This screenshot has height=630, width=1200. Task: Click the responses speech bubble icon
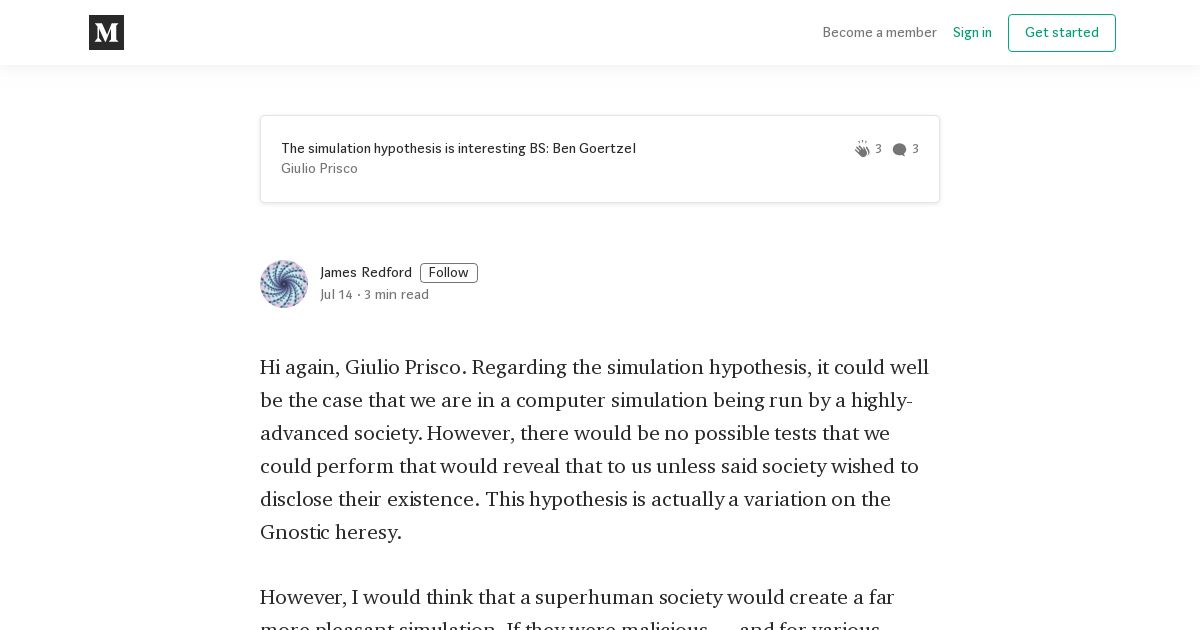pos(899,150)
